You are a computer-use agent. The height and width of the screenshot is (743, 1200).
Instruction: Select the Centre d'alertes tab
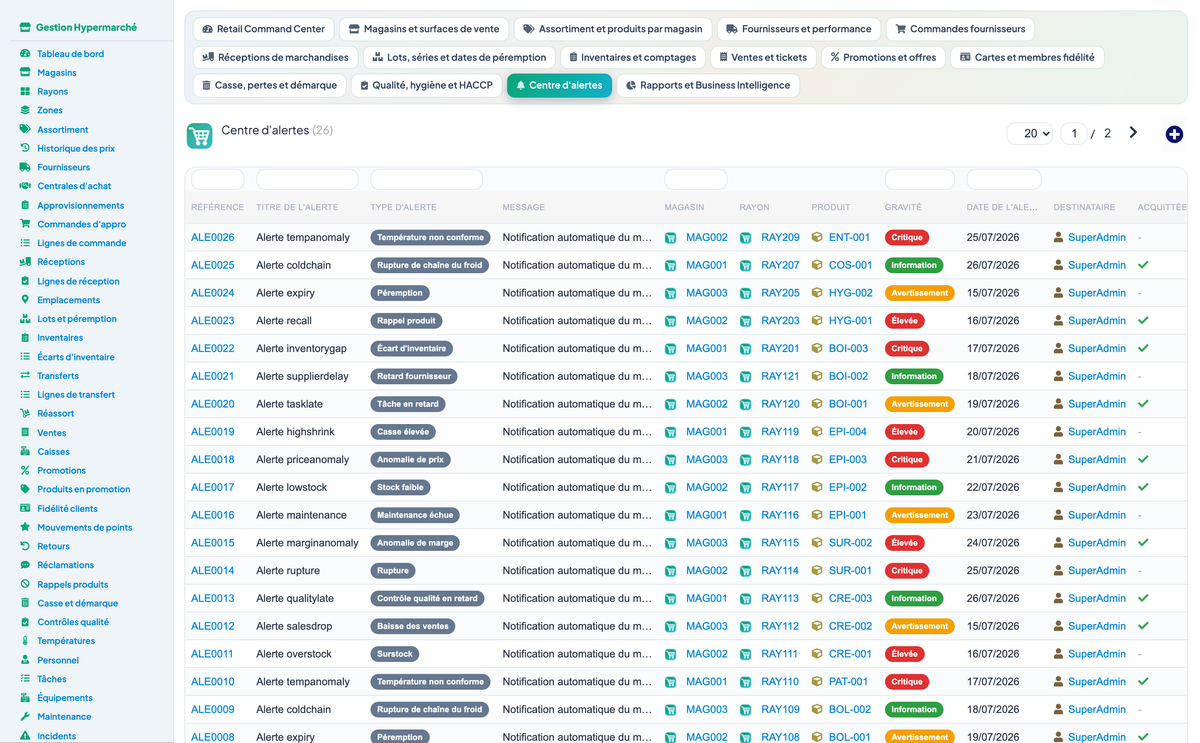(559, 85)
